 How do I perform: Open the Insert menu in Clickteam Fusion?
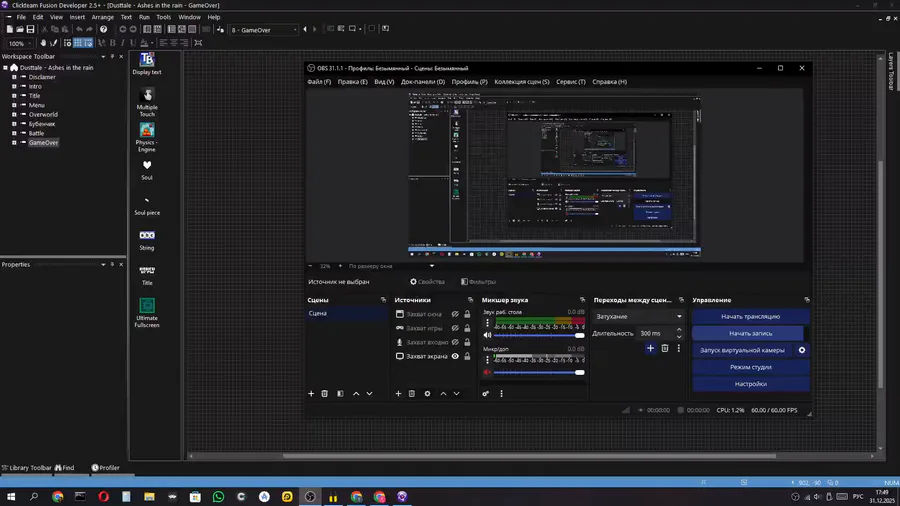77,17
